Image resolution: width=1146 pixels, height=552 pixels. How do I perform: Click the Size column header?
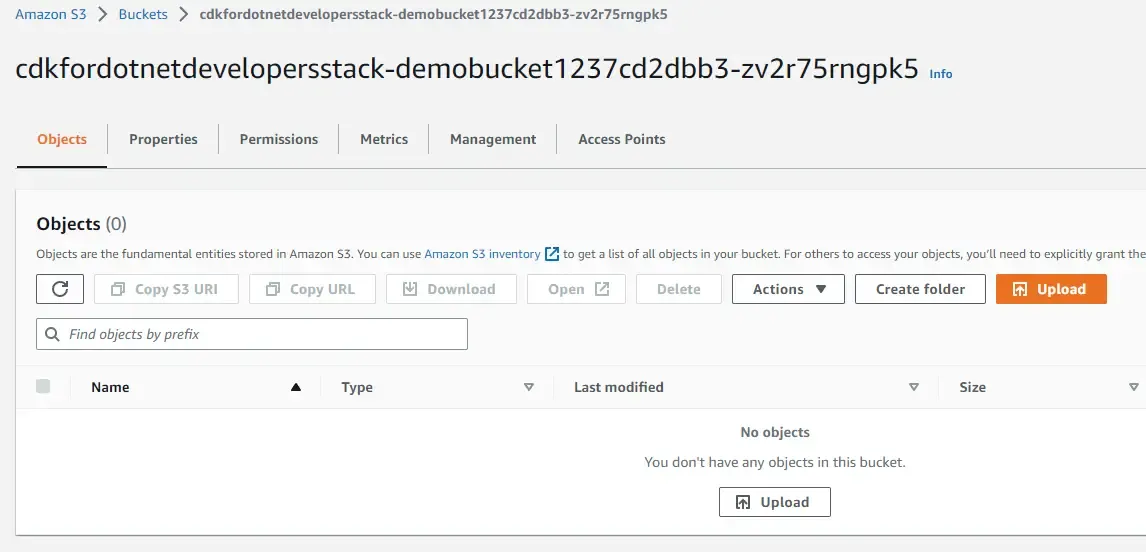click(972, 387)
